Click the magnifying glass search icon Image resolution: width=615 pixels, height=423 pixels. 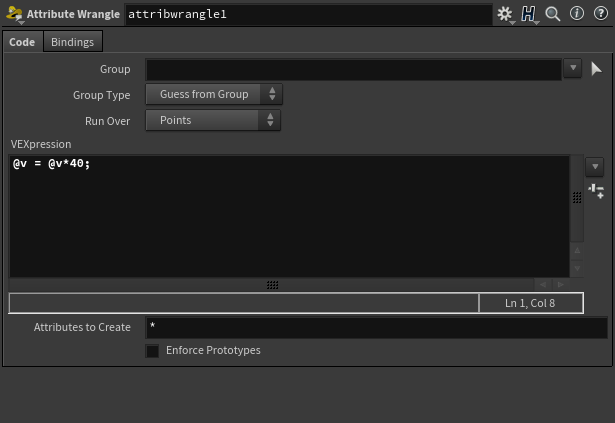tap(553, 14)
